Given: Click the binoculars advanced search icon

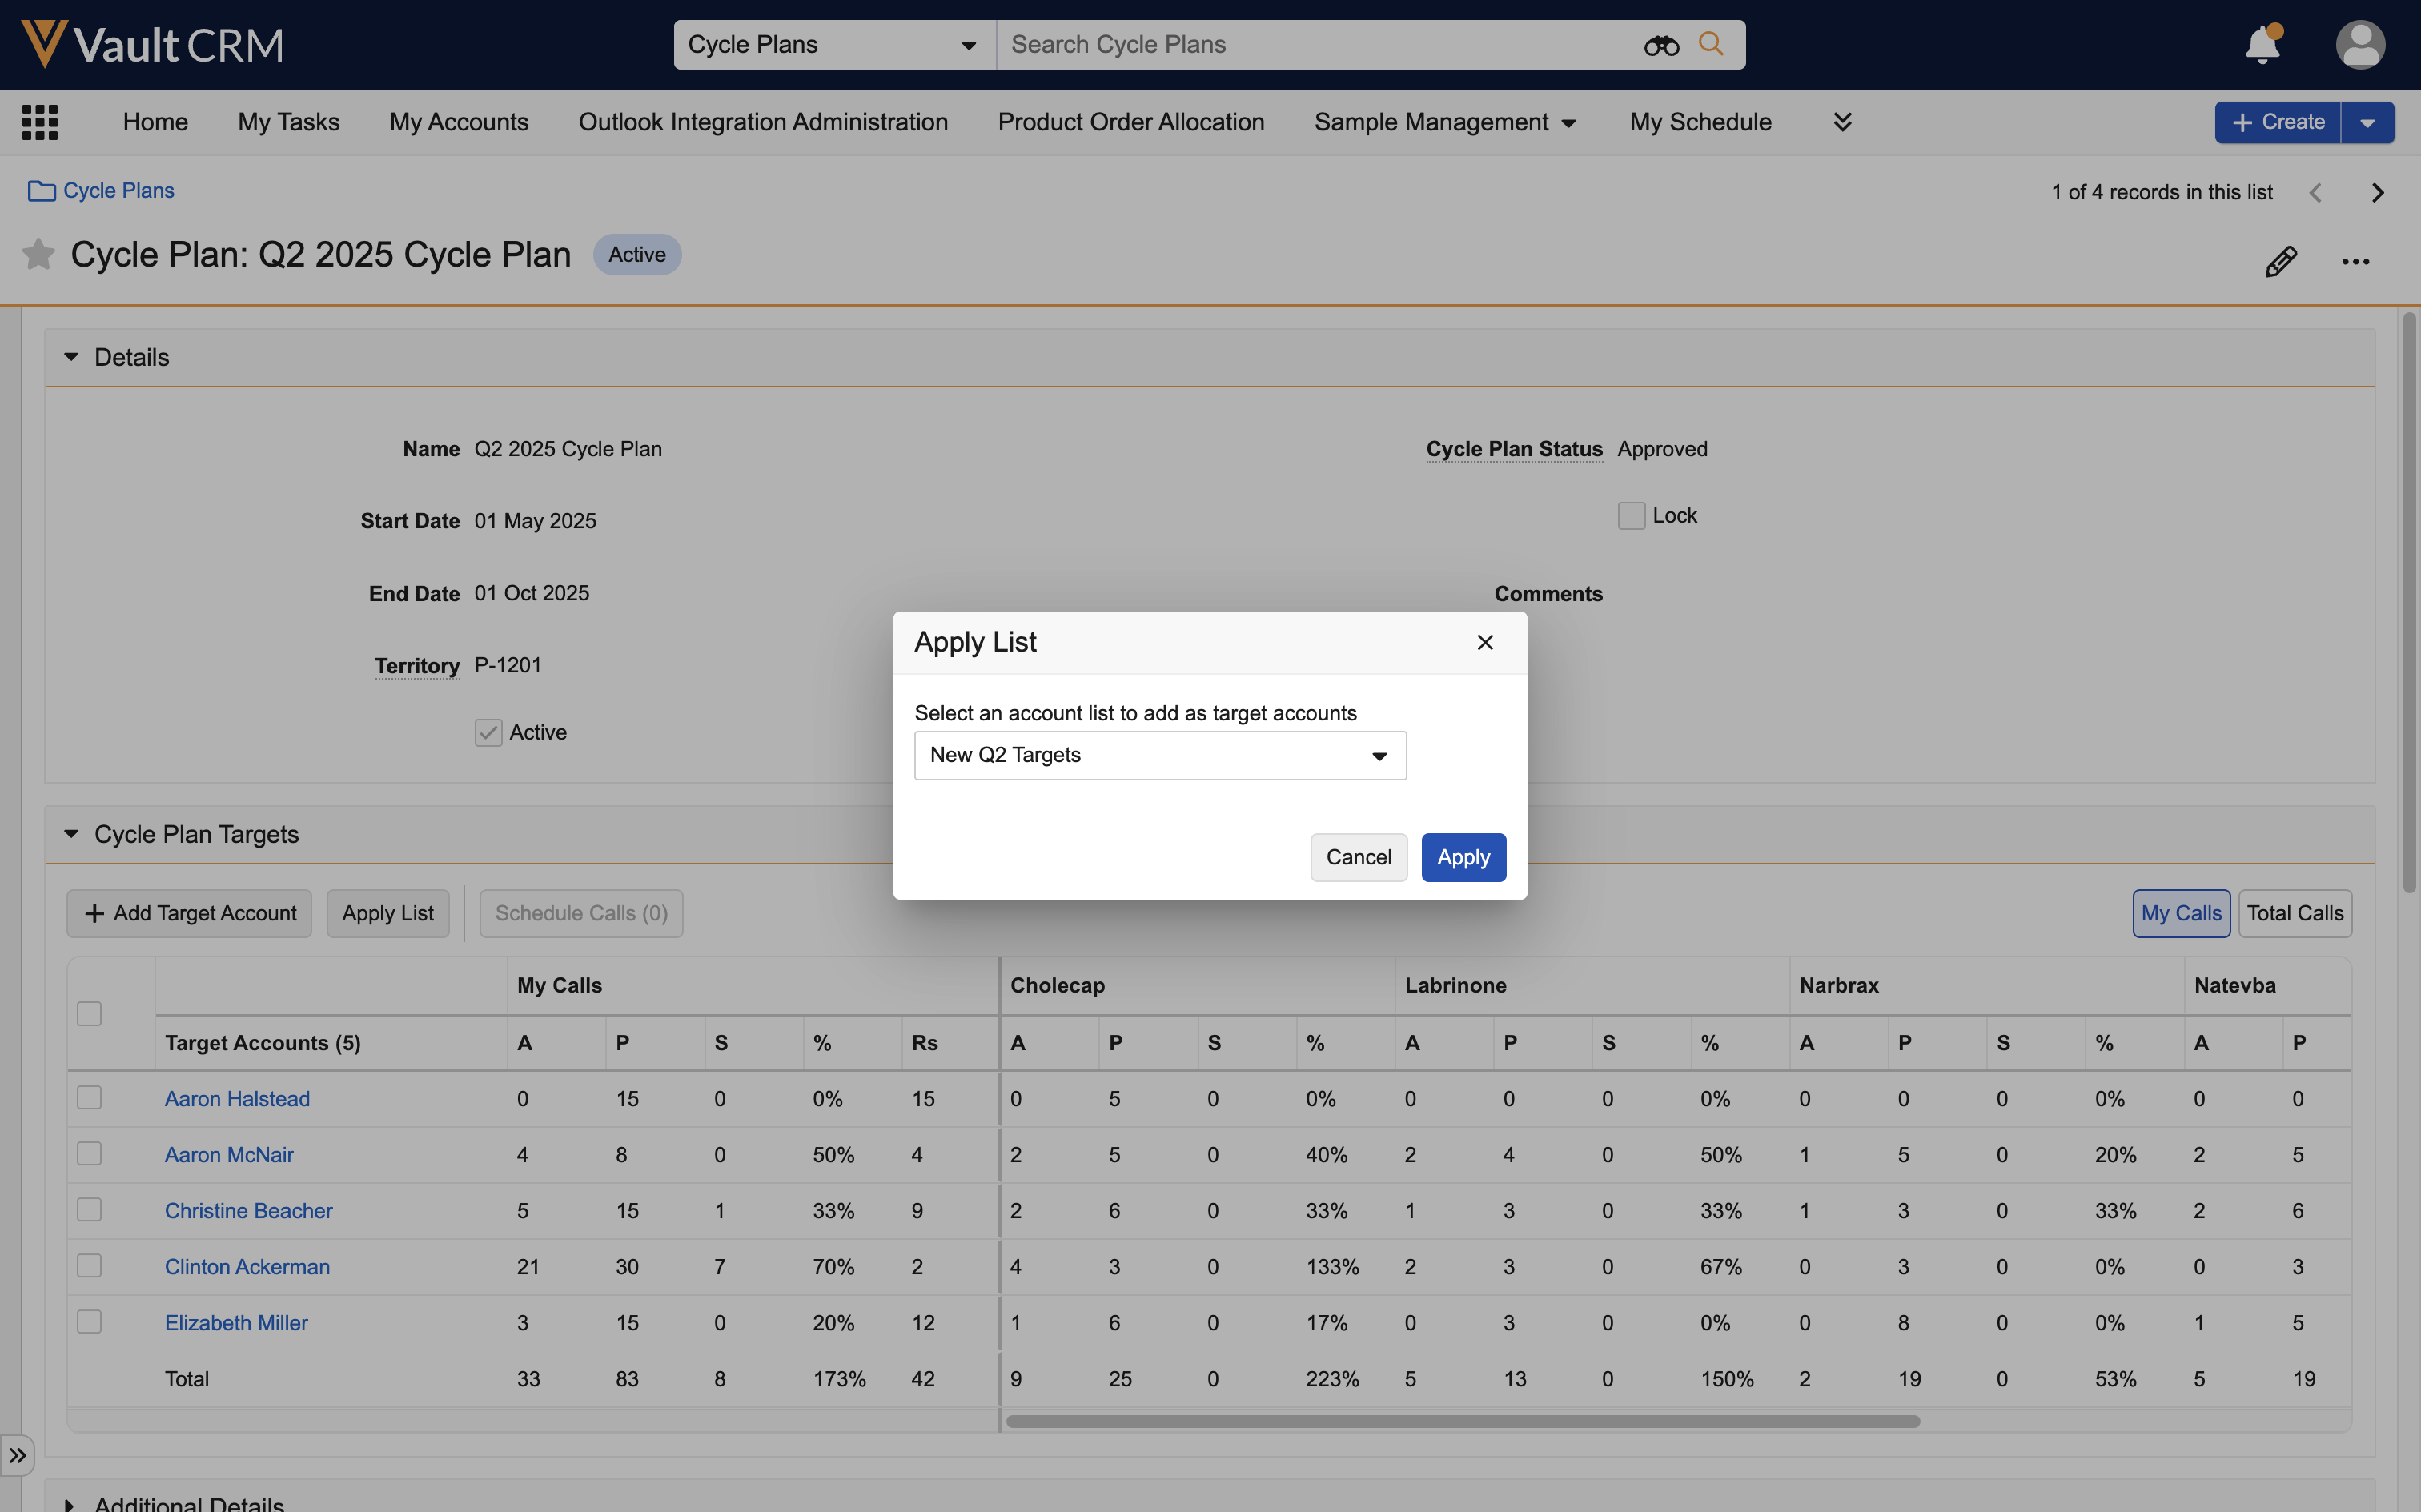Looking at the screenshot, I should (1660, 45).
